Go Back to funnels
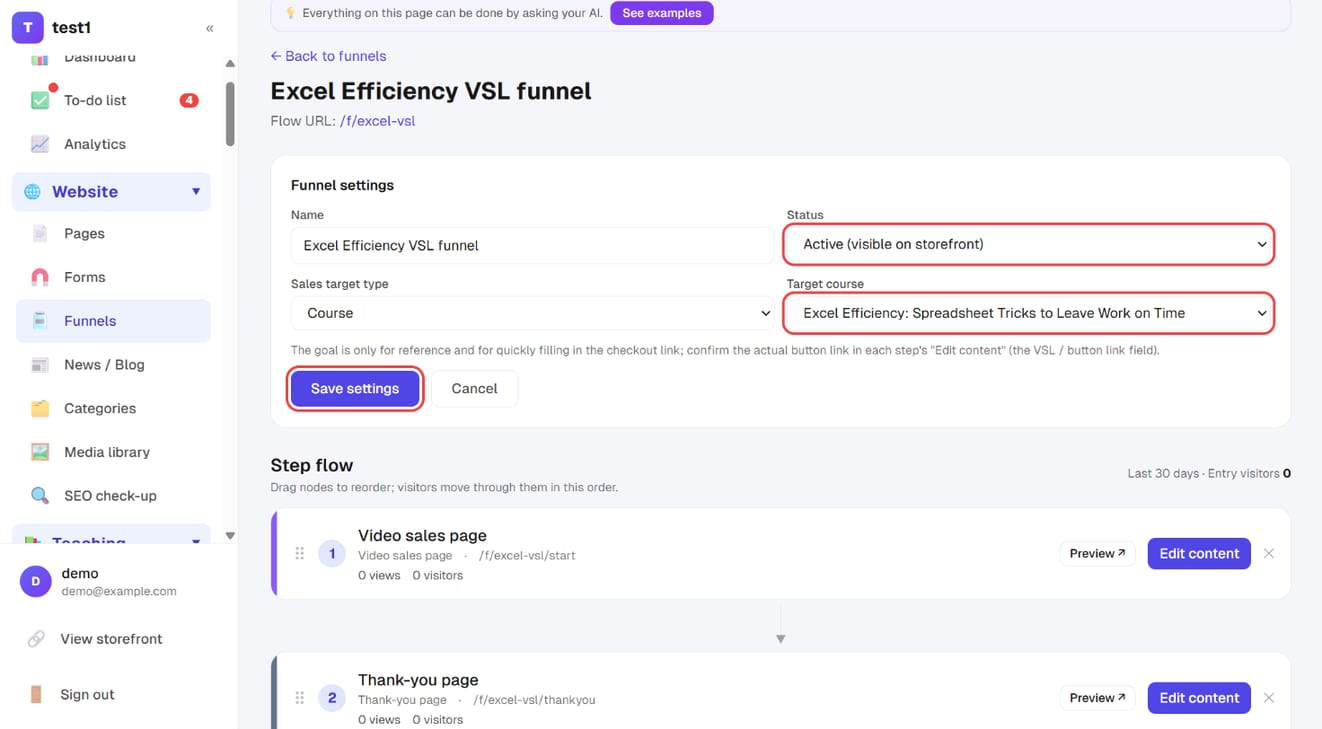1322x729 pixels. pos(328,56)
